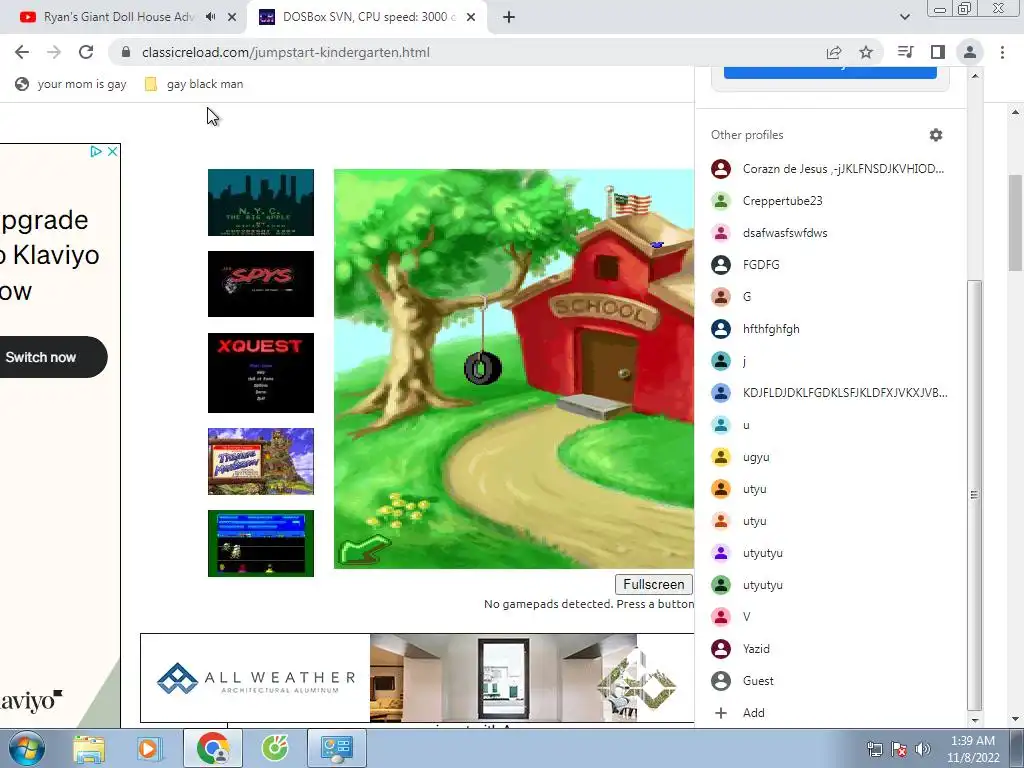Click the Switch now ad button
The height and width of the screenshot is (768, 1024).
(52, 357)
